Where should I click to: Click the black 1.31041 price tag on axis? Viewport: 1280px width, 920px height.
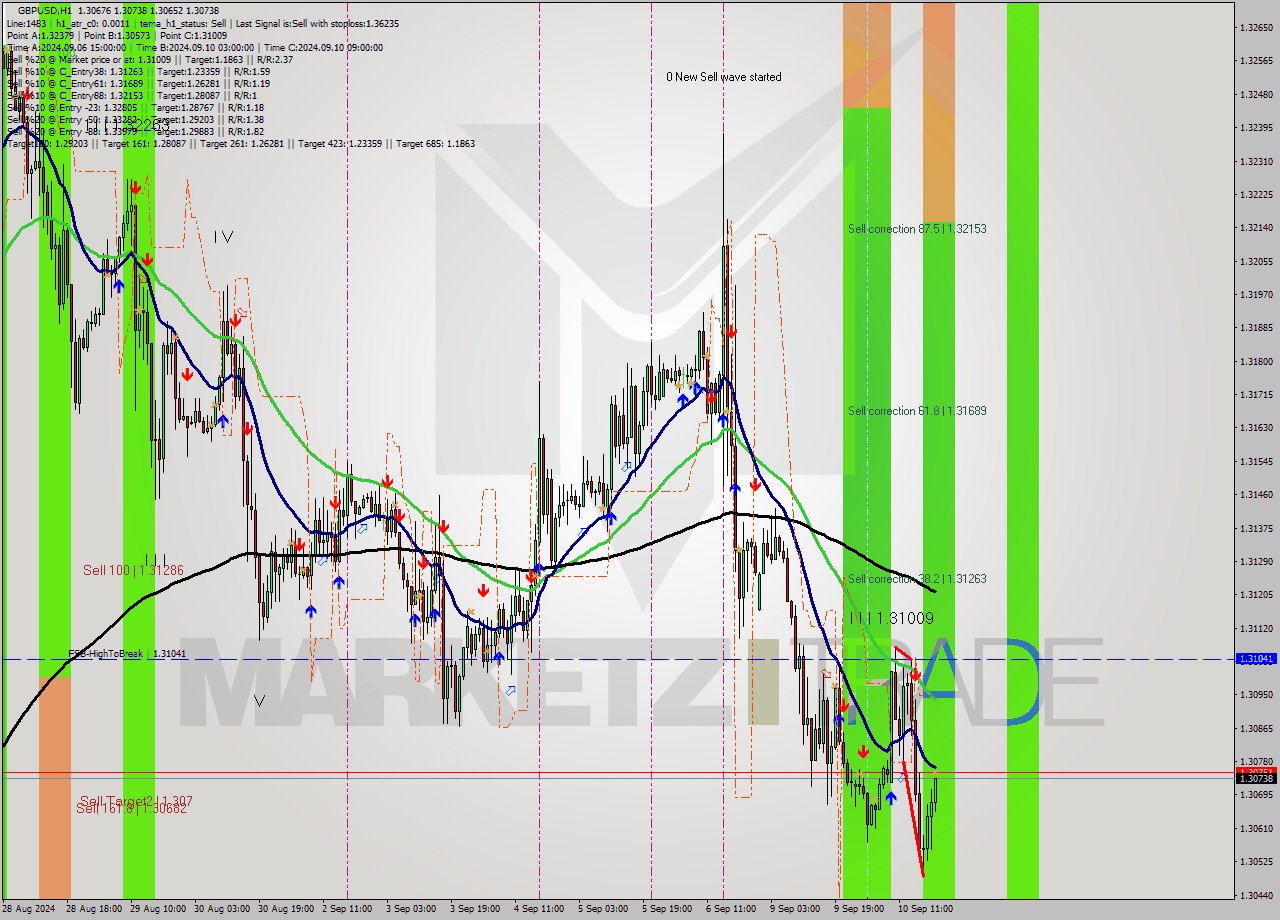pos(1255,659)
